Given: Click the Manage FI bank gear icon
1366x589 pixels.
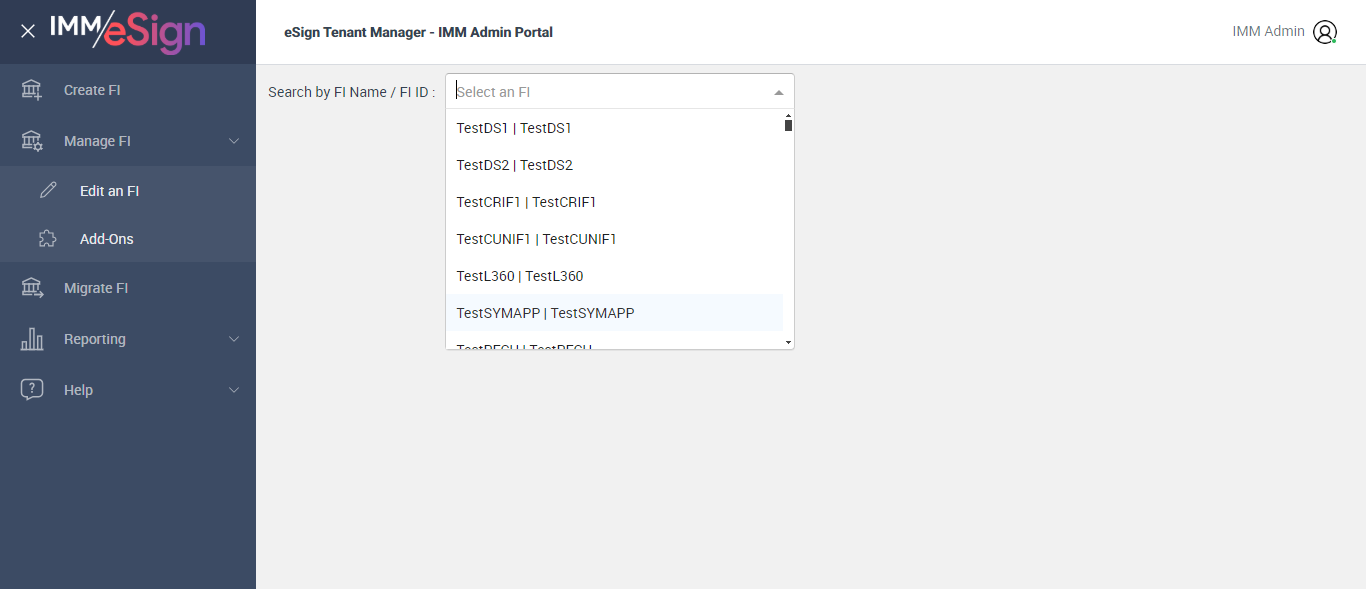Looking at the screenshot, I should [32, 141].
